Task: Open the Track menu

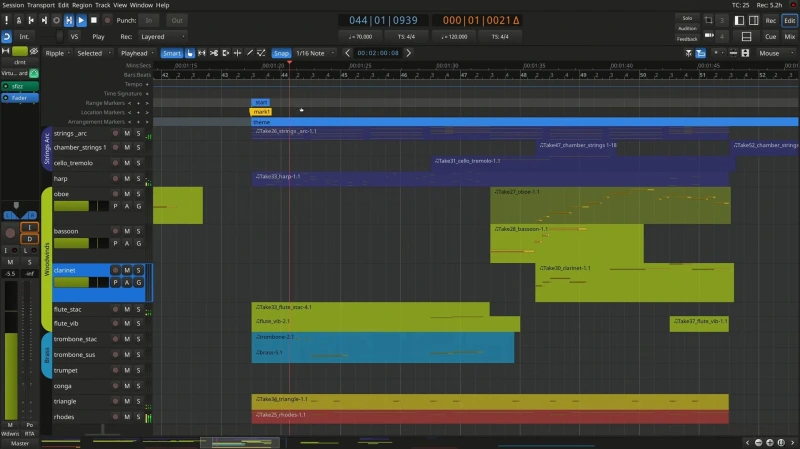Action: click(103, 5)
